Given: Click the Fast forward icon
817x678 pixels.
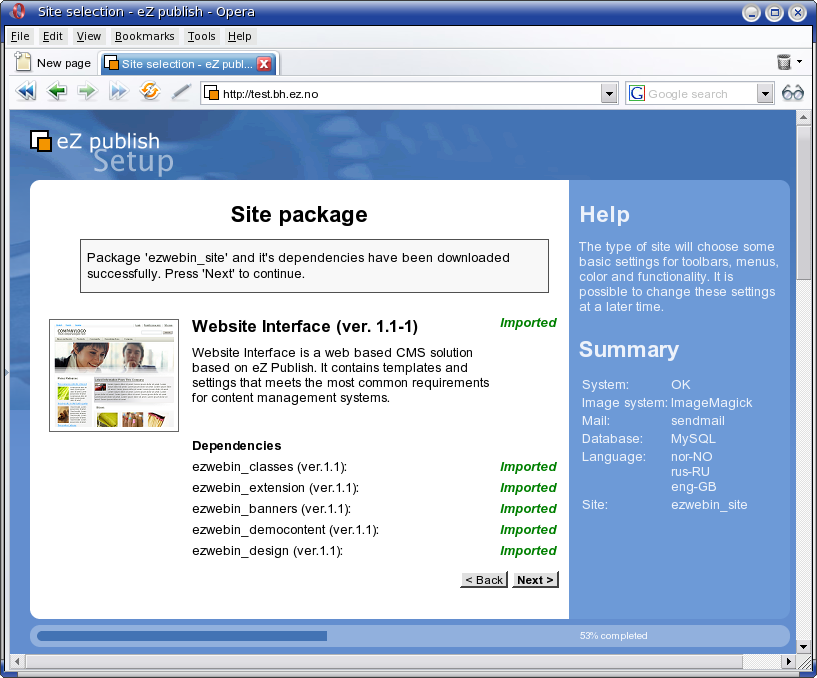Looking at the screenshot, I should (x=118, y=91).
